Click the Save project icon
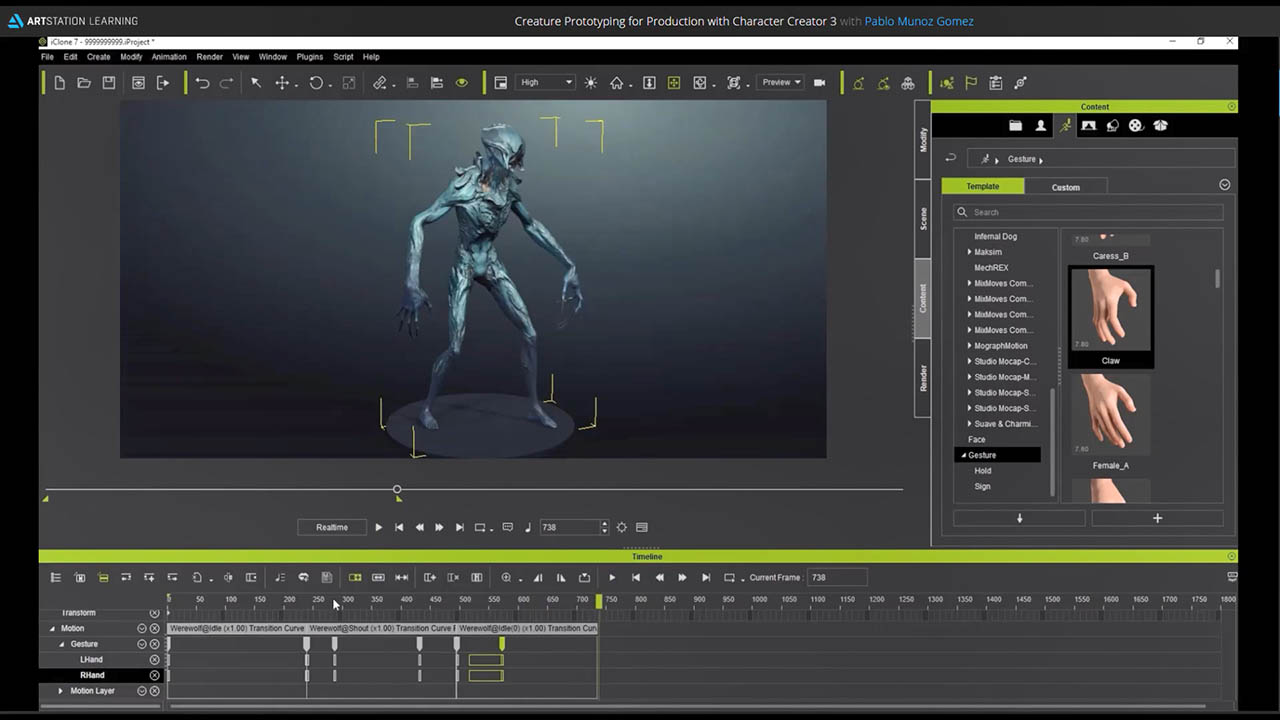 click(109, 83)
